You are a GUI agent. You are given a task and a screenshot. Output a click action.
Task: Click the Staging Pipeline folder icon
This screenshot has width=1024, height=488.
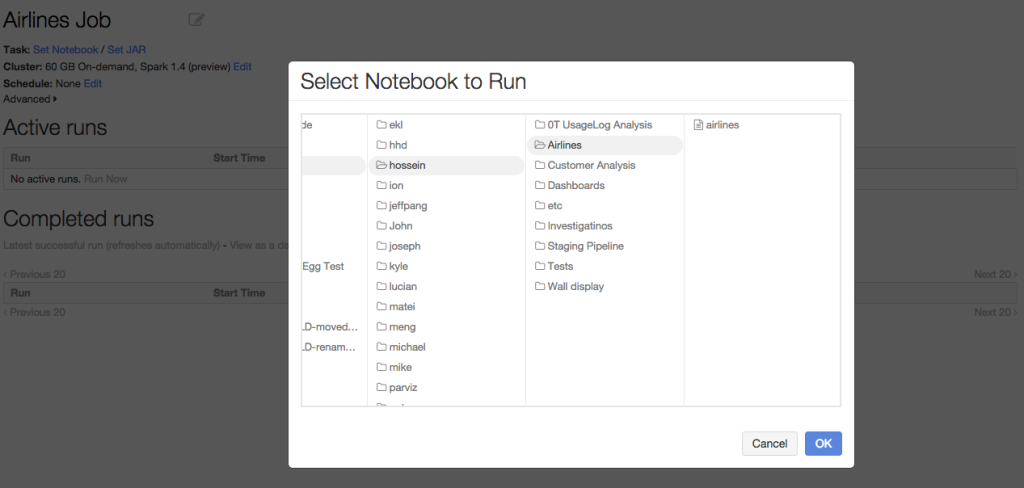pyautogui.click(x=540, y=246)
